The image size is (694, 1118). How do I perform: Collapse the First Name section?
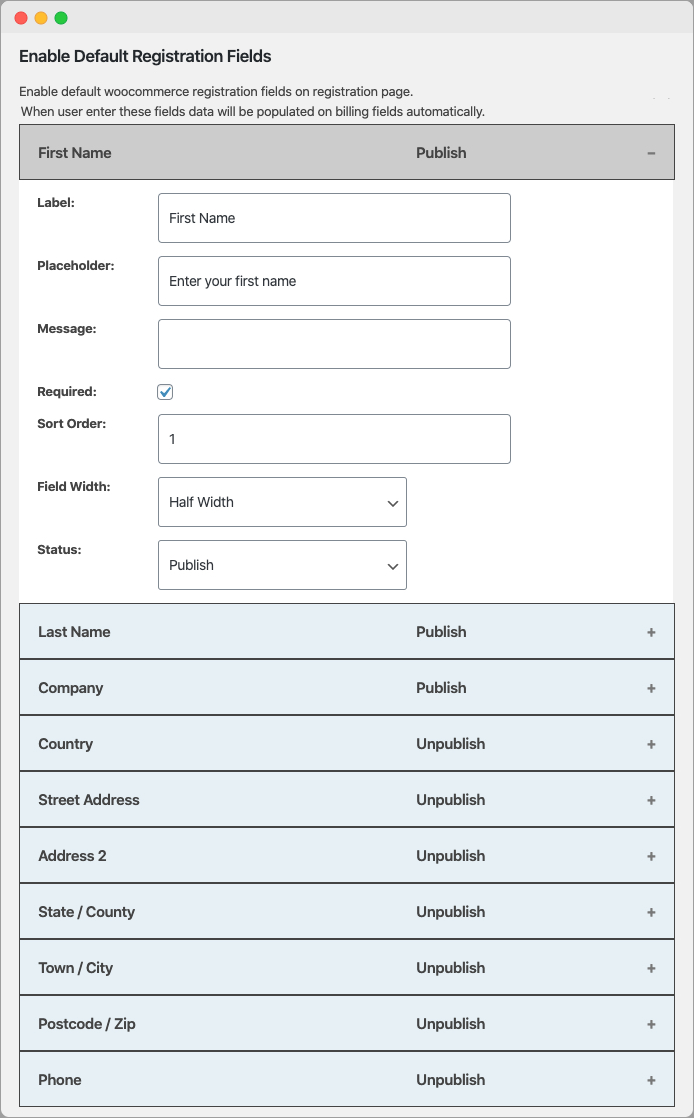(x=651, y=153)
